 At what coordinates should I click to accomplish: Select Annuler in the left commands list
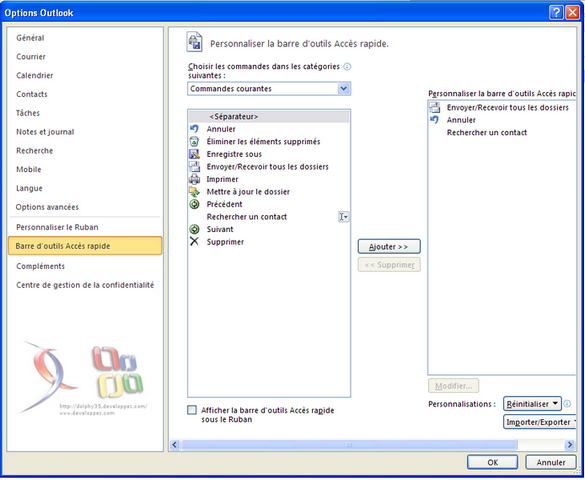[x=269, y=129]
